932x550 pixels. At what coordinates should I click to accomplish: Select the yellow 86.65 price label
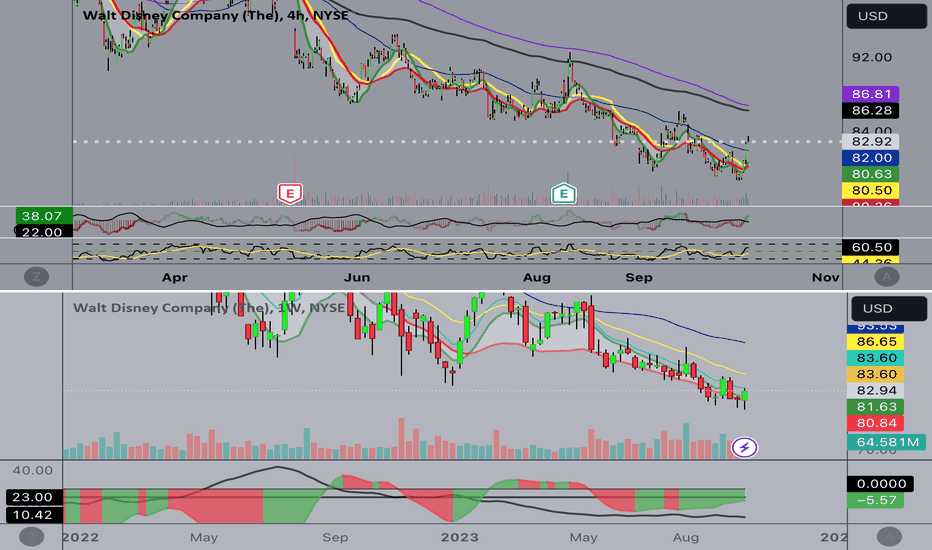(x=876, y=342)
